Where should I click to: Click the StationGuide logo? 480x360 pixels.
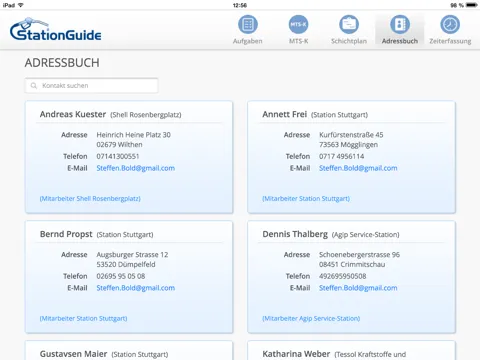[x=56, y=29]
